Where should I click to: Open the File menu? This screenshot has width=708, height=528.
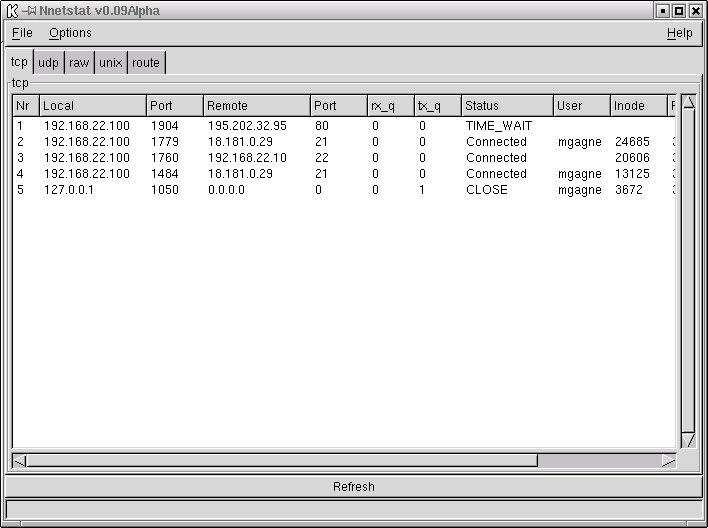point(22,33)
